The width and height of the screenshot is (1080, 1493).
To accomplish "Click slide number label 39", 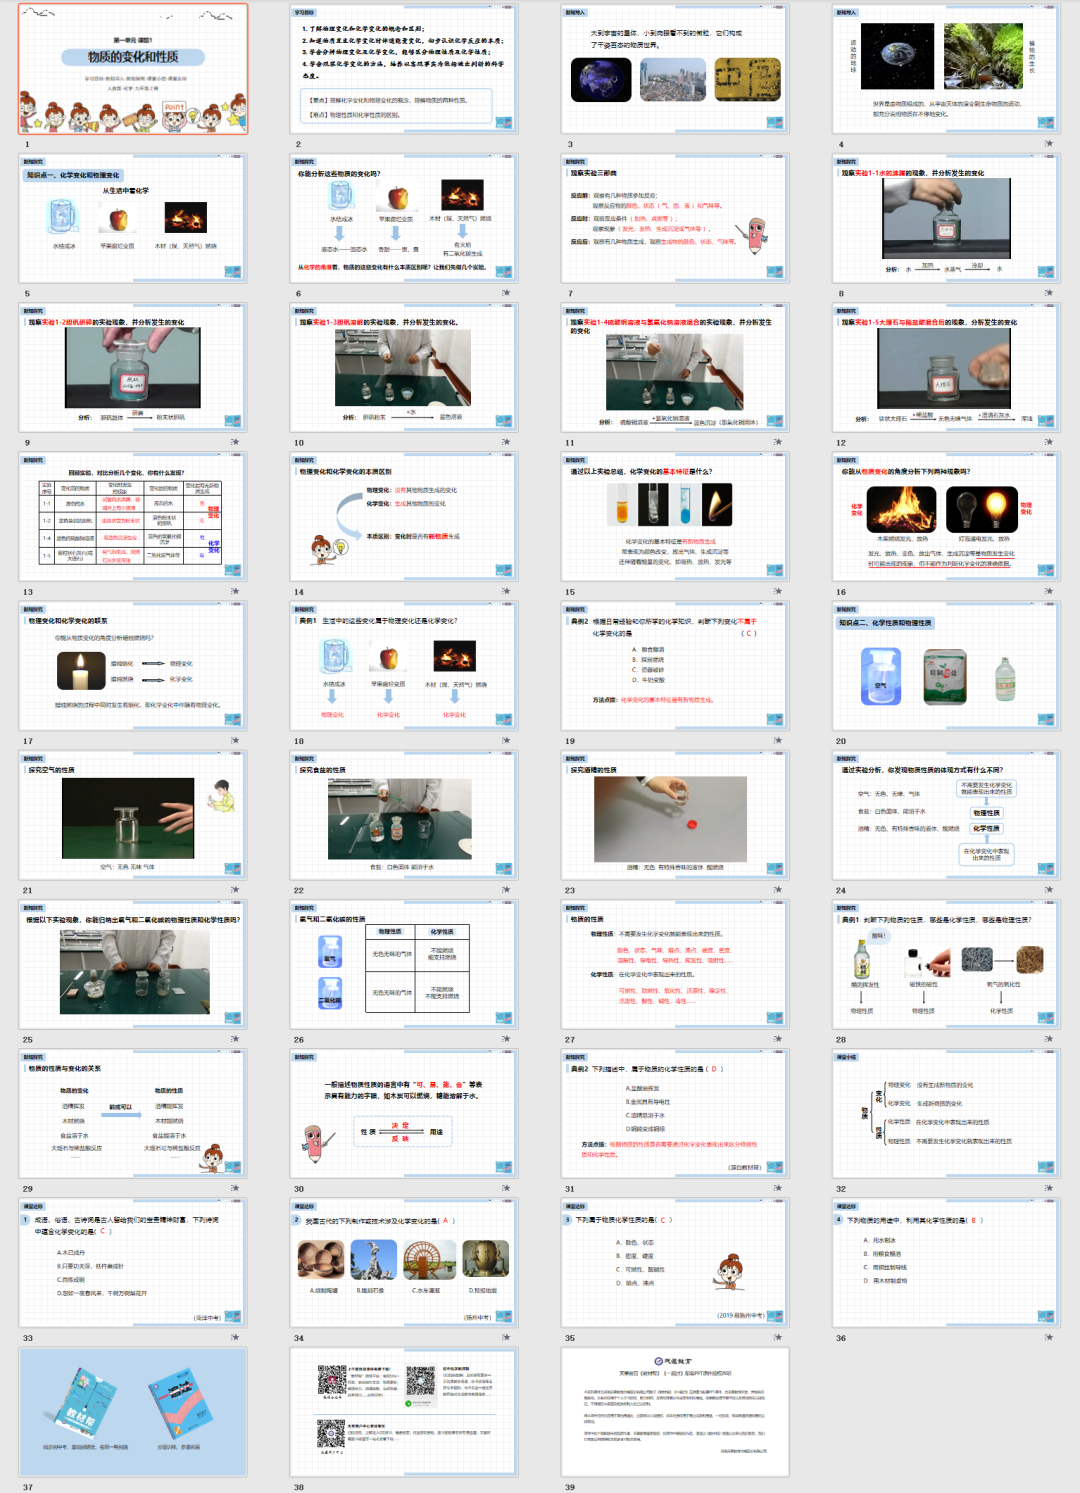I will [x=570, y=1486].
